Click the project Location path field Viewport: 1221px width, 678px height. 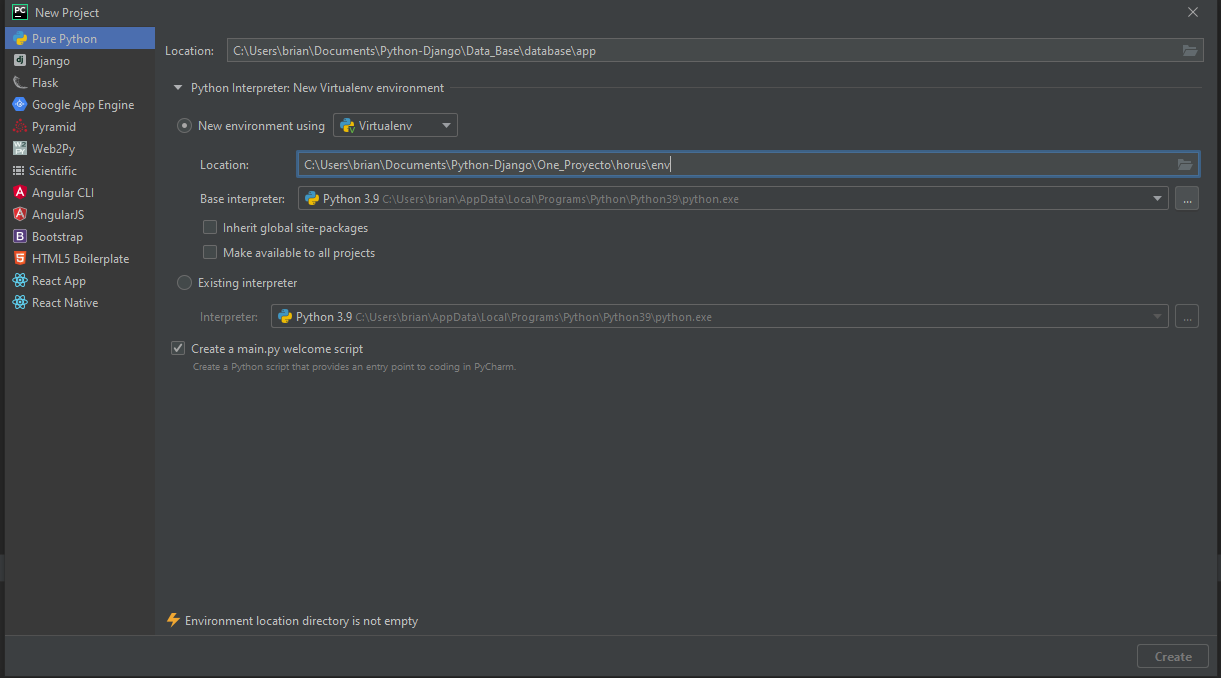pyautogui.click(x=714, y=51)
